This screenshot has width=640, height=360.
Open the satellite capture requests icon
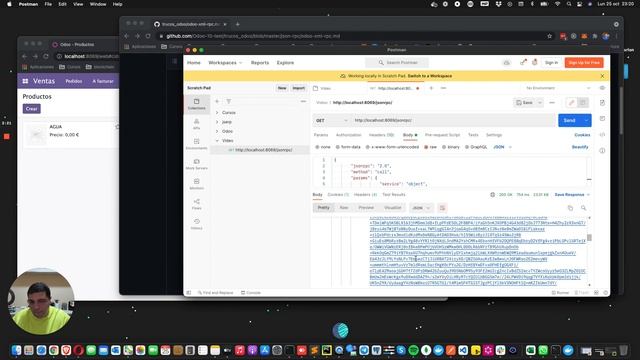point(523,62)
